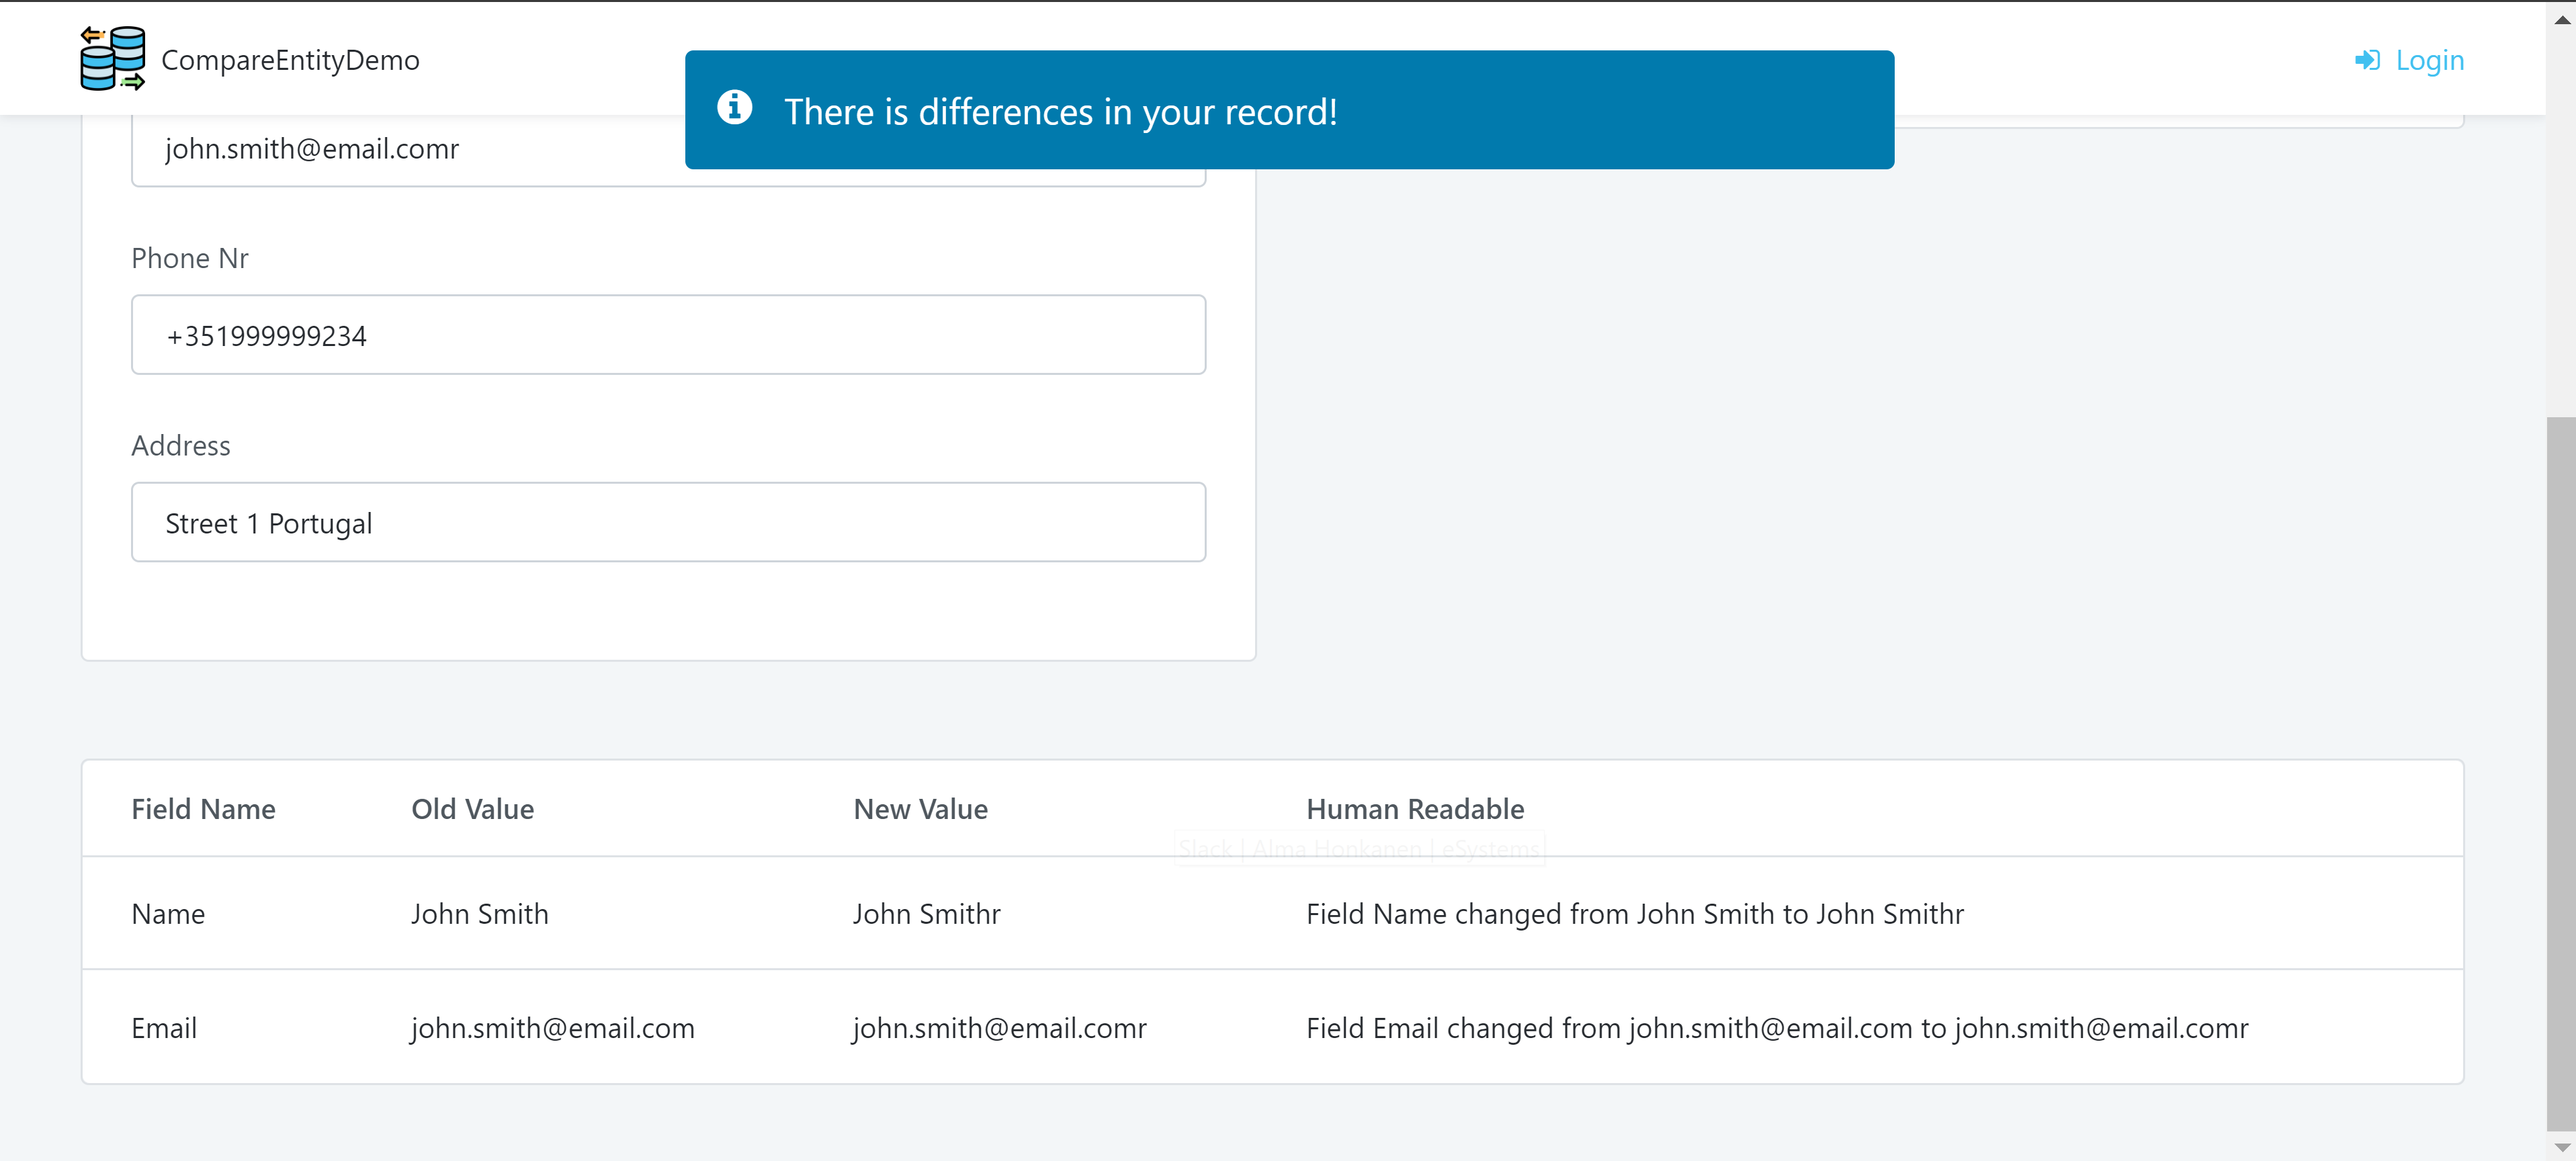Click the CompareEntityDemo database logo icon
The width and height of the screenshot is (2576, 1161).
pos(112,59)
